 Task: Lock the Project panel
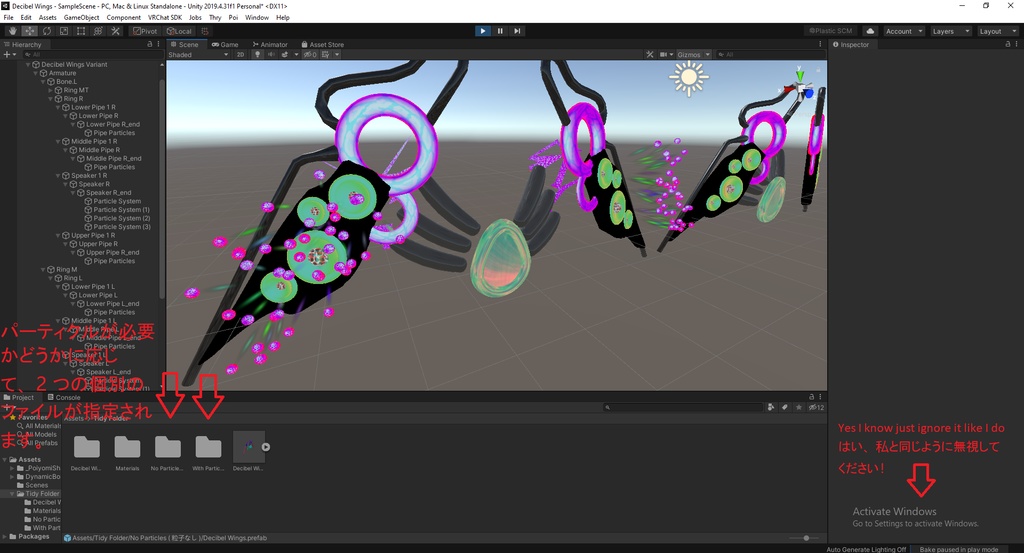812,396
